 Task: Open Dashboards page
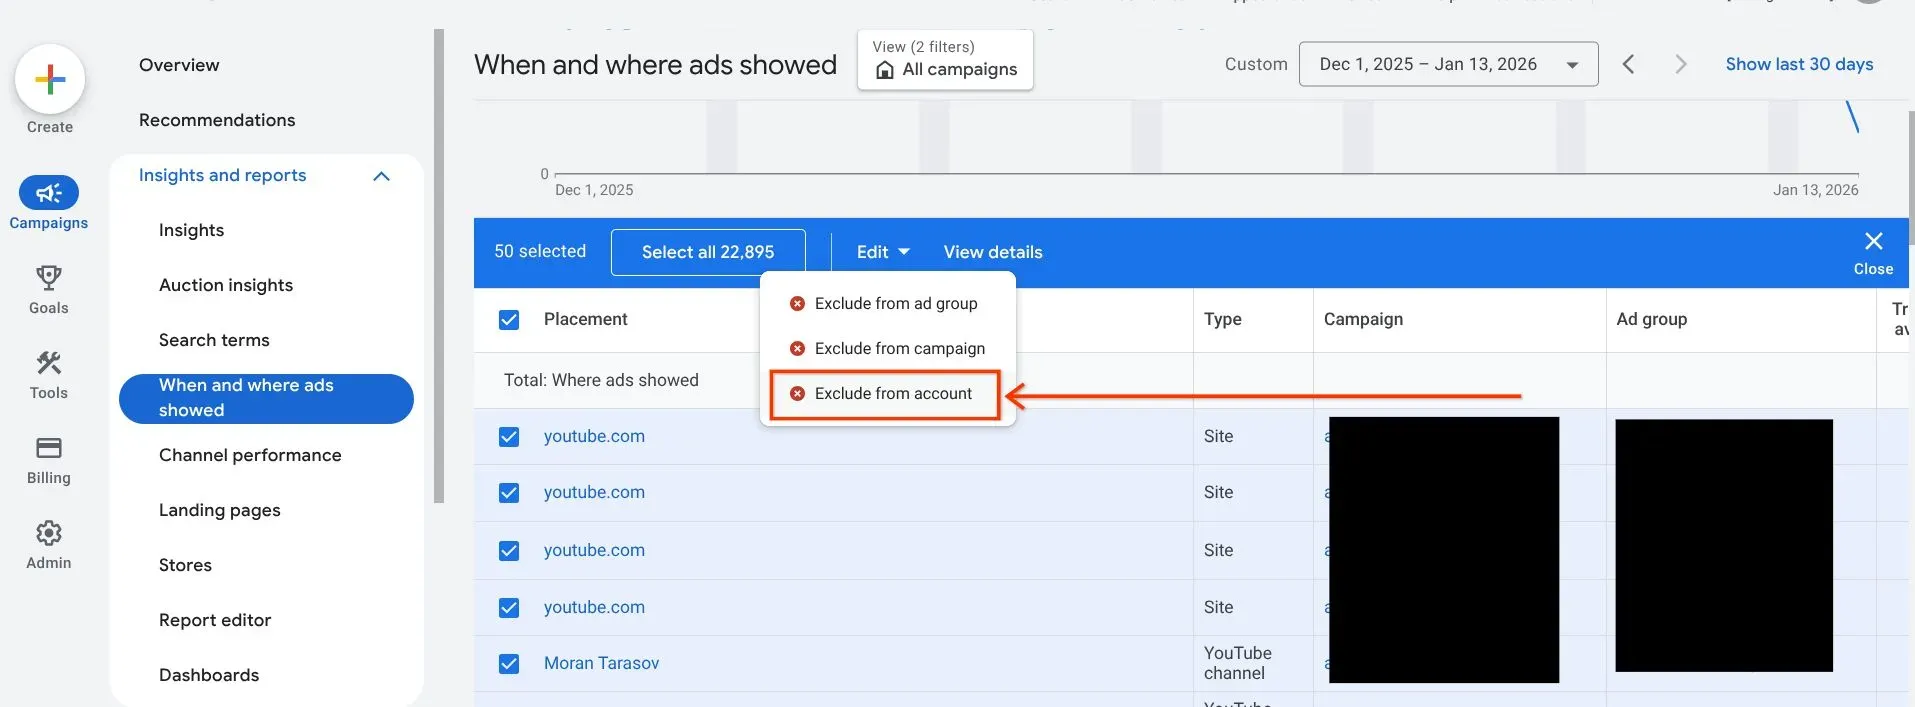pos(209,675)
